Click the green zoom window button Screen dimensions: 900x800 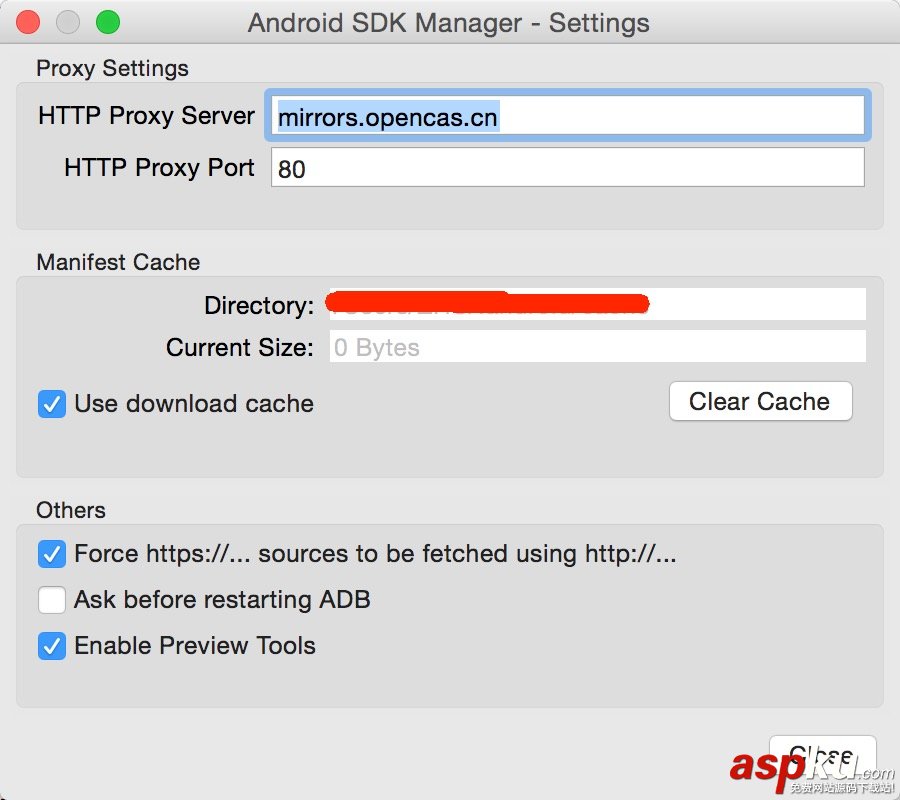[107, 22]
